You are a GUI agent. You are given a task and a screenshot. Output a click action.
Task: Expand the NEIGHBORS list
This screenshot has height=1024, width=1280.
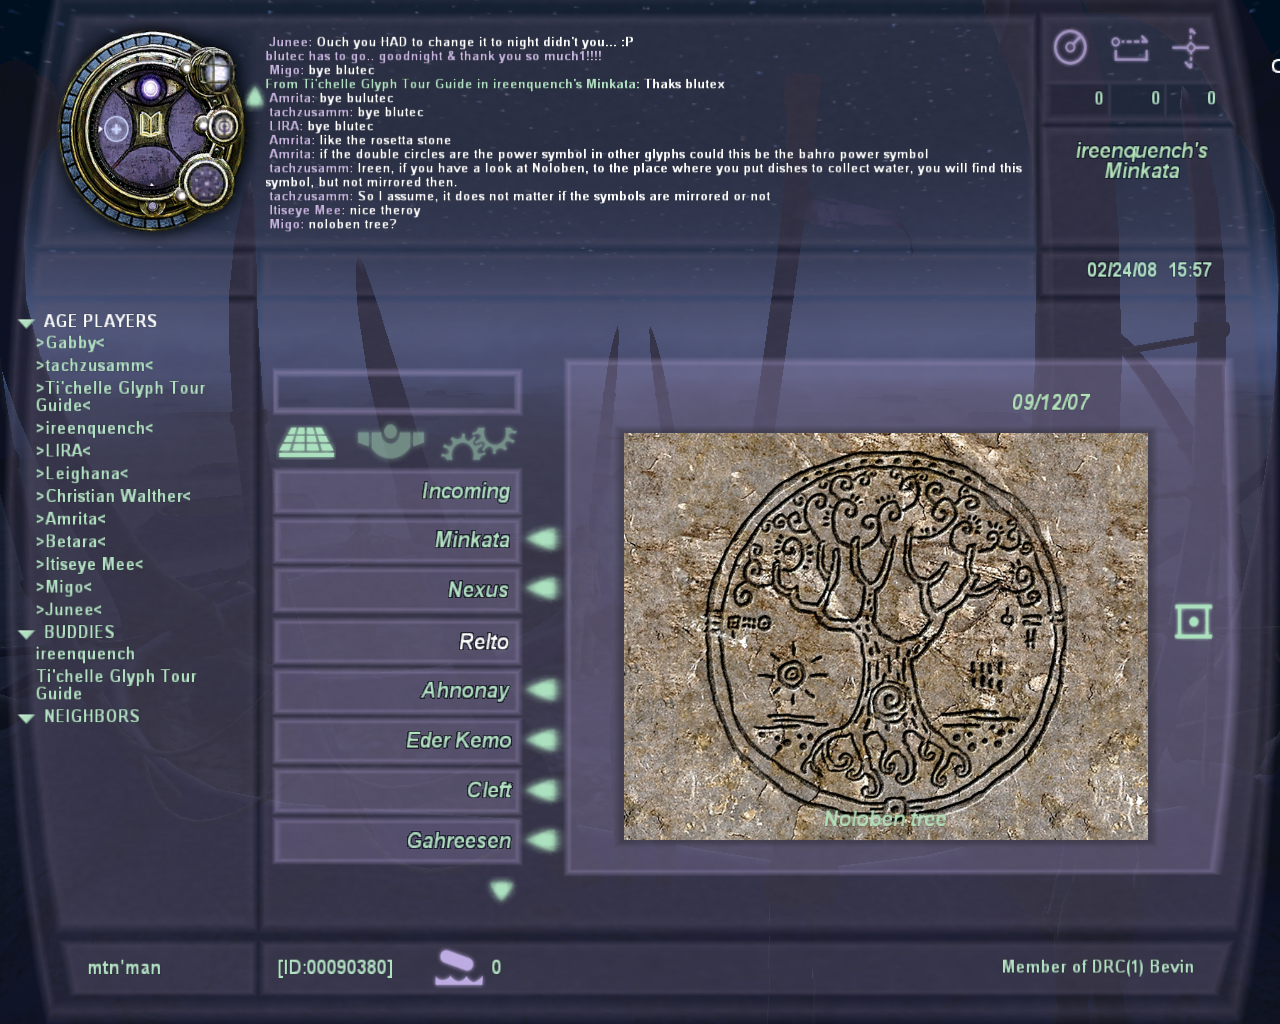26,718
